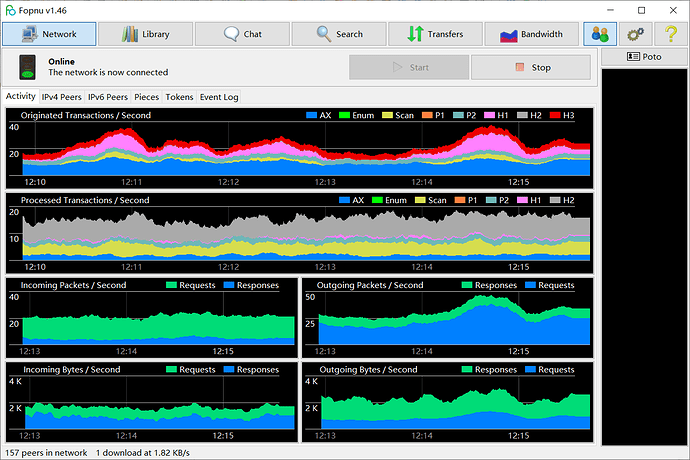Viewport: 690px width, 460px height.
Task: Switch to the Event Log tab
Action: click(x=219, y=97)
